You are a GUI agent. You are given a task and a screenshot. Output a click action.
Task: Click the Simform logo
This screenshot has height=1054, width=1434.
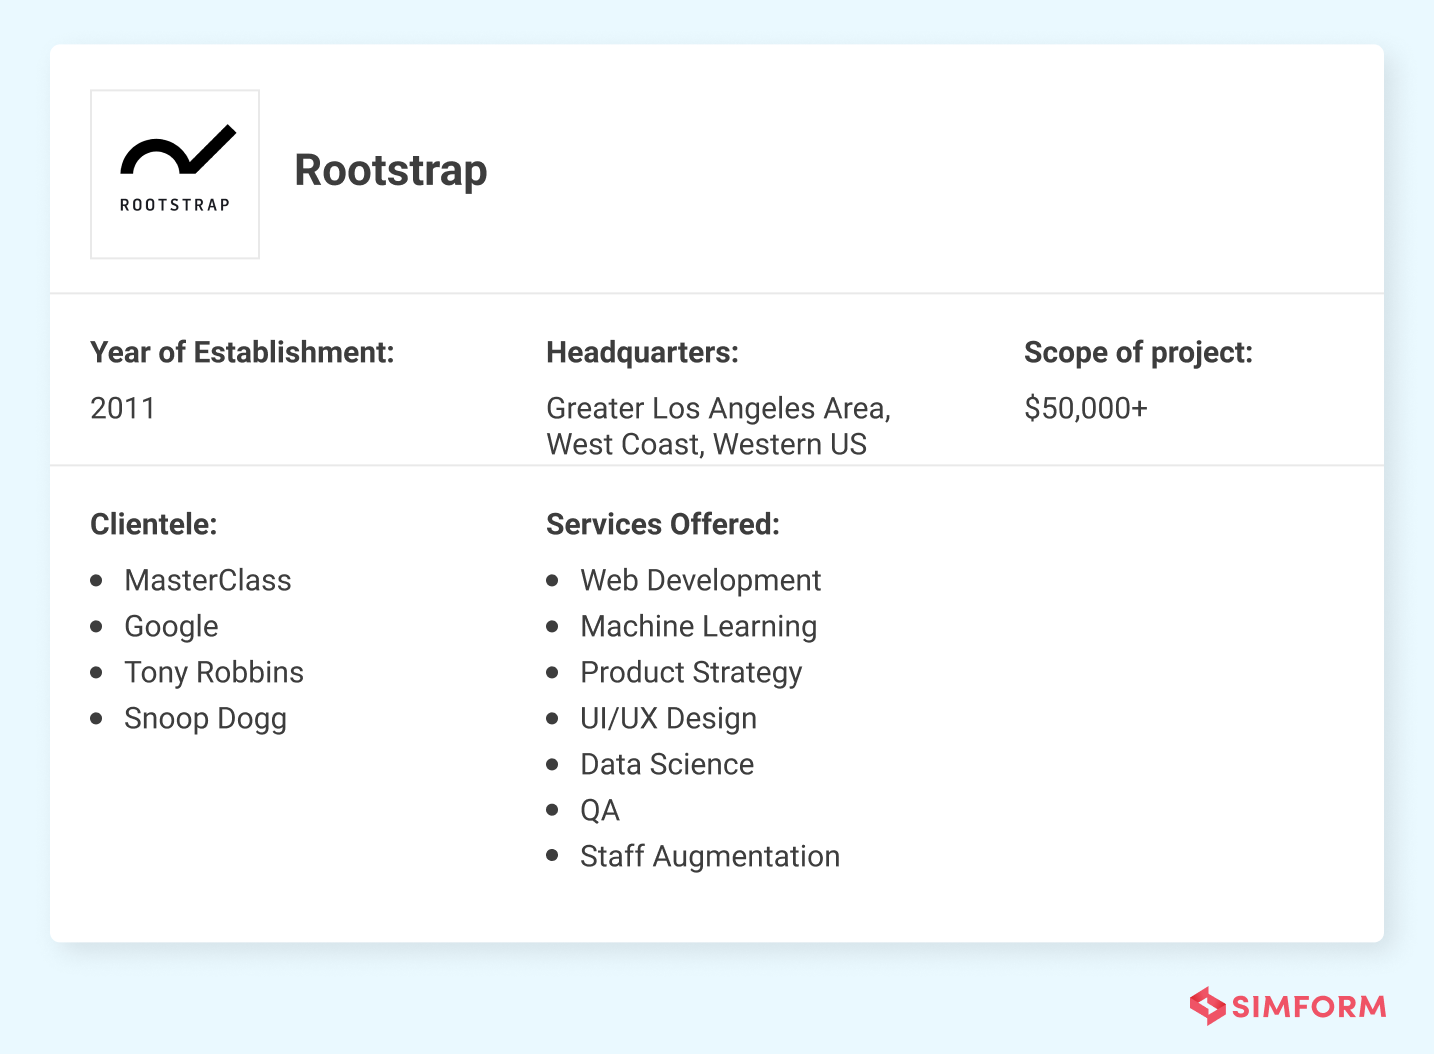[x=1288, y=1006]
